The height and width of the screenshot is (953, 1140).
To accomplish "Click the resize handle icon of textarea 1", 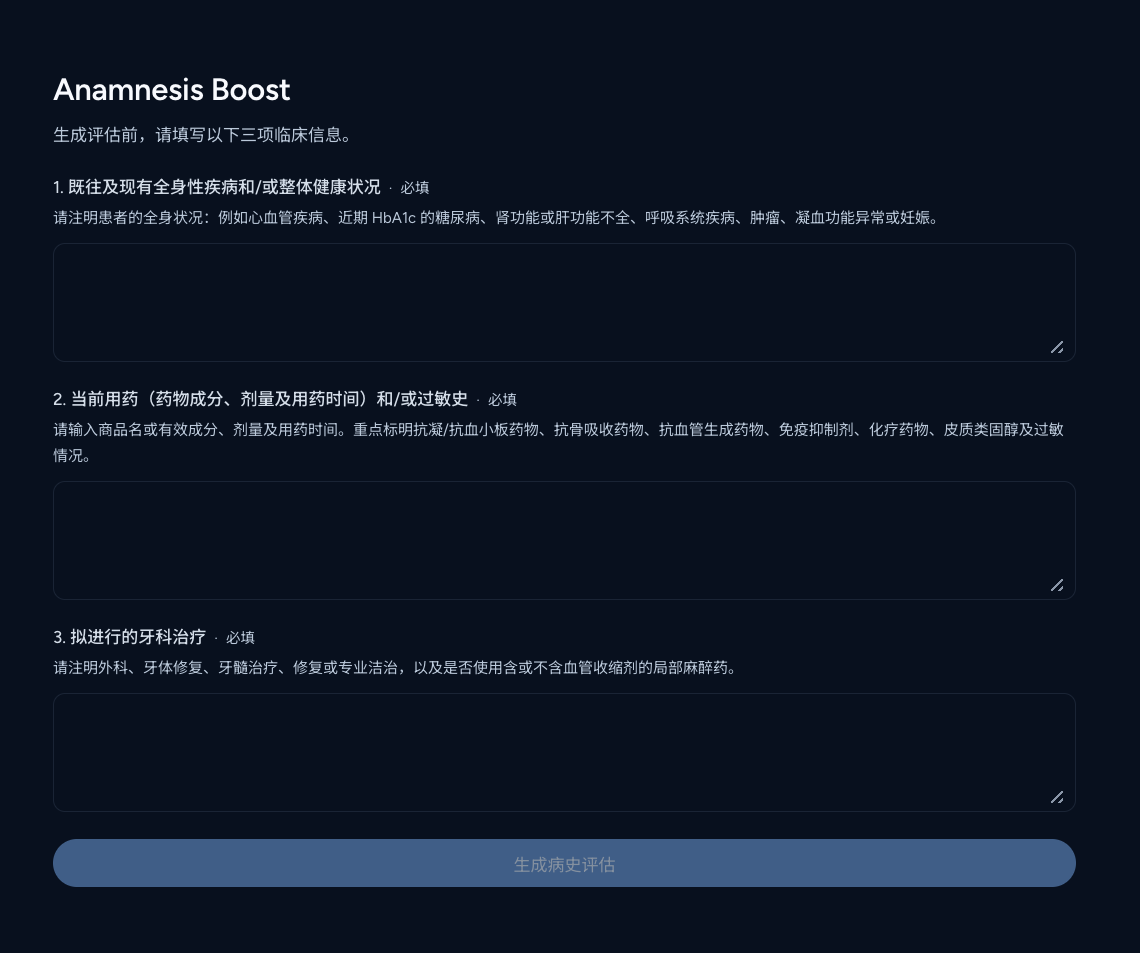I will click(1057, 347).
